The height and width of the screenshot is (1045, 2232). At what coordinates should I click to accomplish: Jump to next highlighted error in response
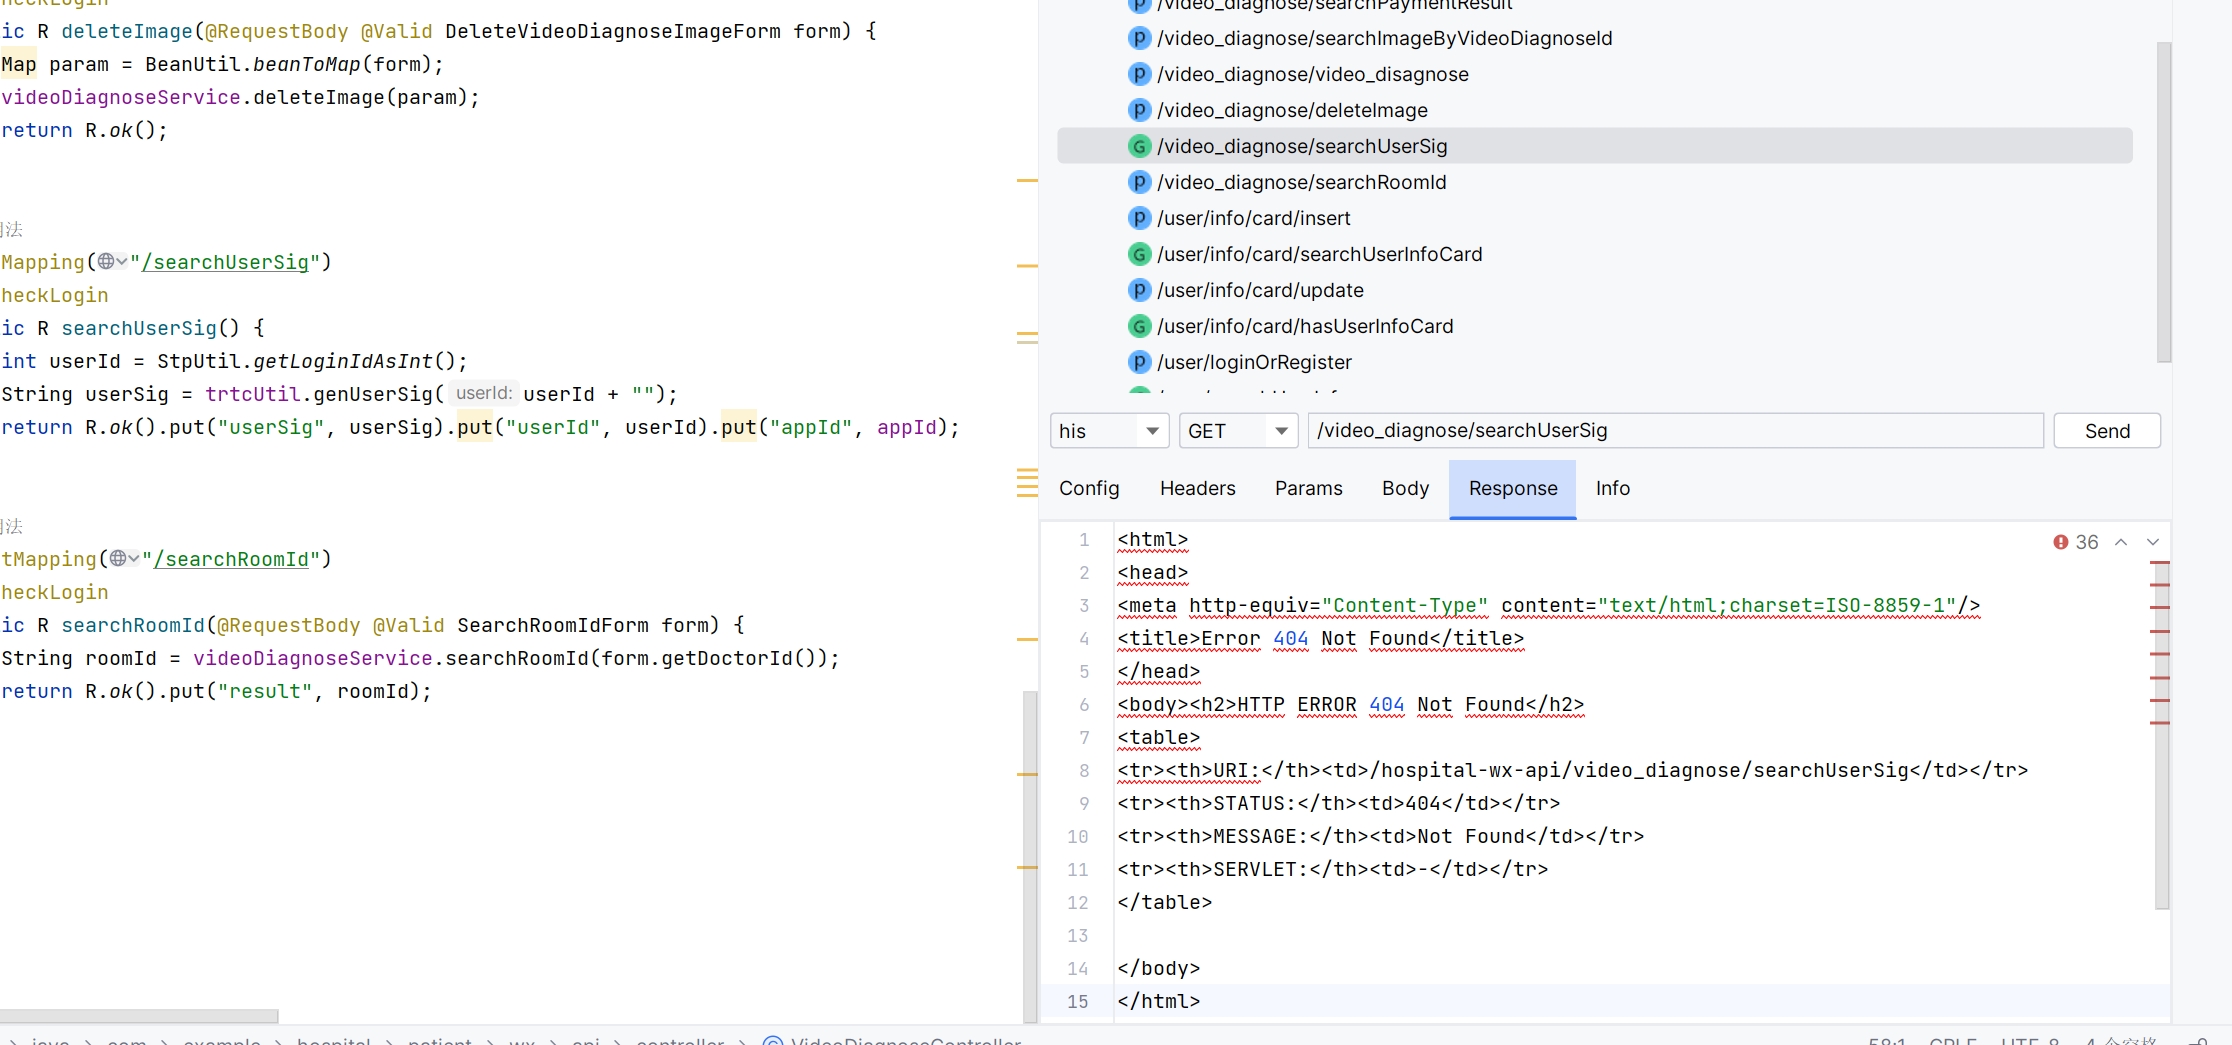[2153, 542]
